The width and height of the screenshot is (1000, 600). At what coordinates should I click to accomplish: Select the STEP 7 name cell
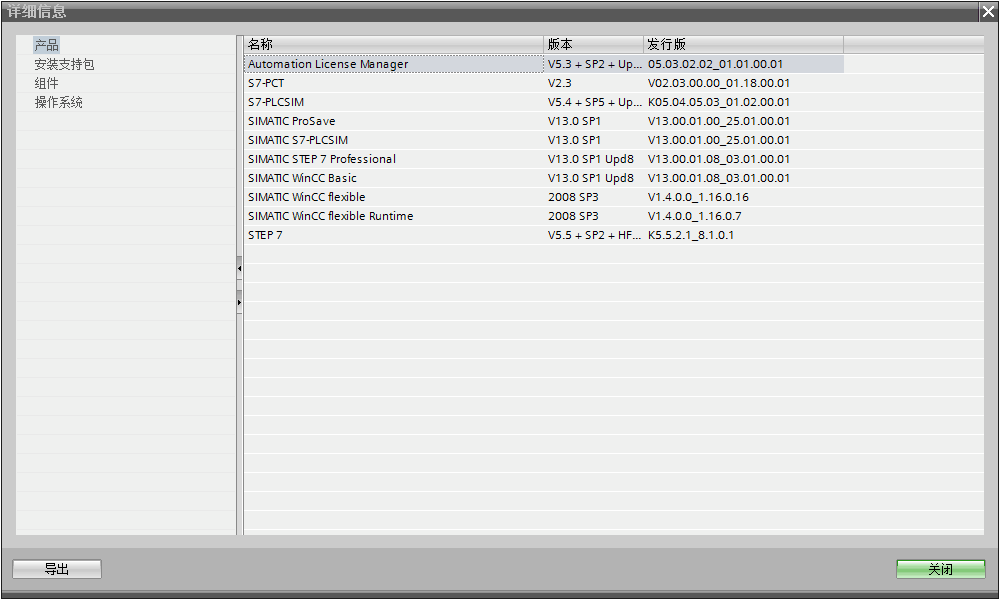393,235
